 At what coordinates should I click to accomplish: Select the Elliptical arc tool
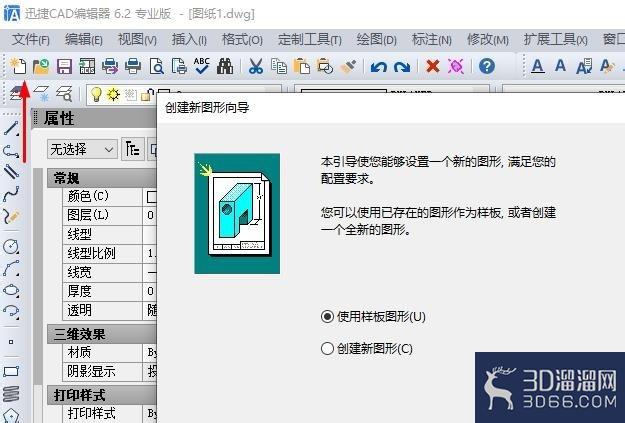tap(11, 311)
